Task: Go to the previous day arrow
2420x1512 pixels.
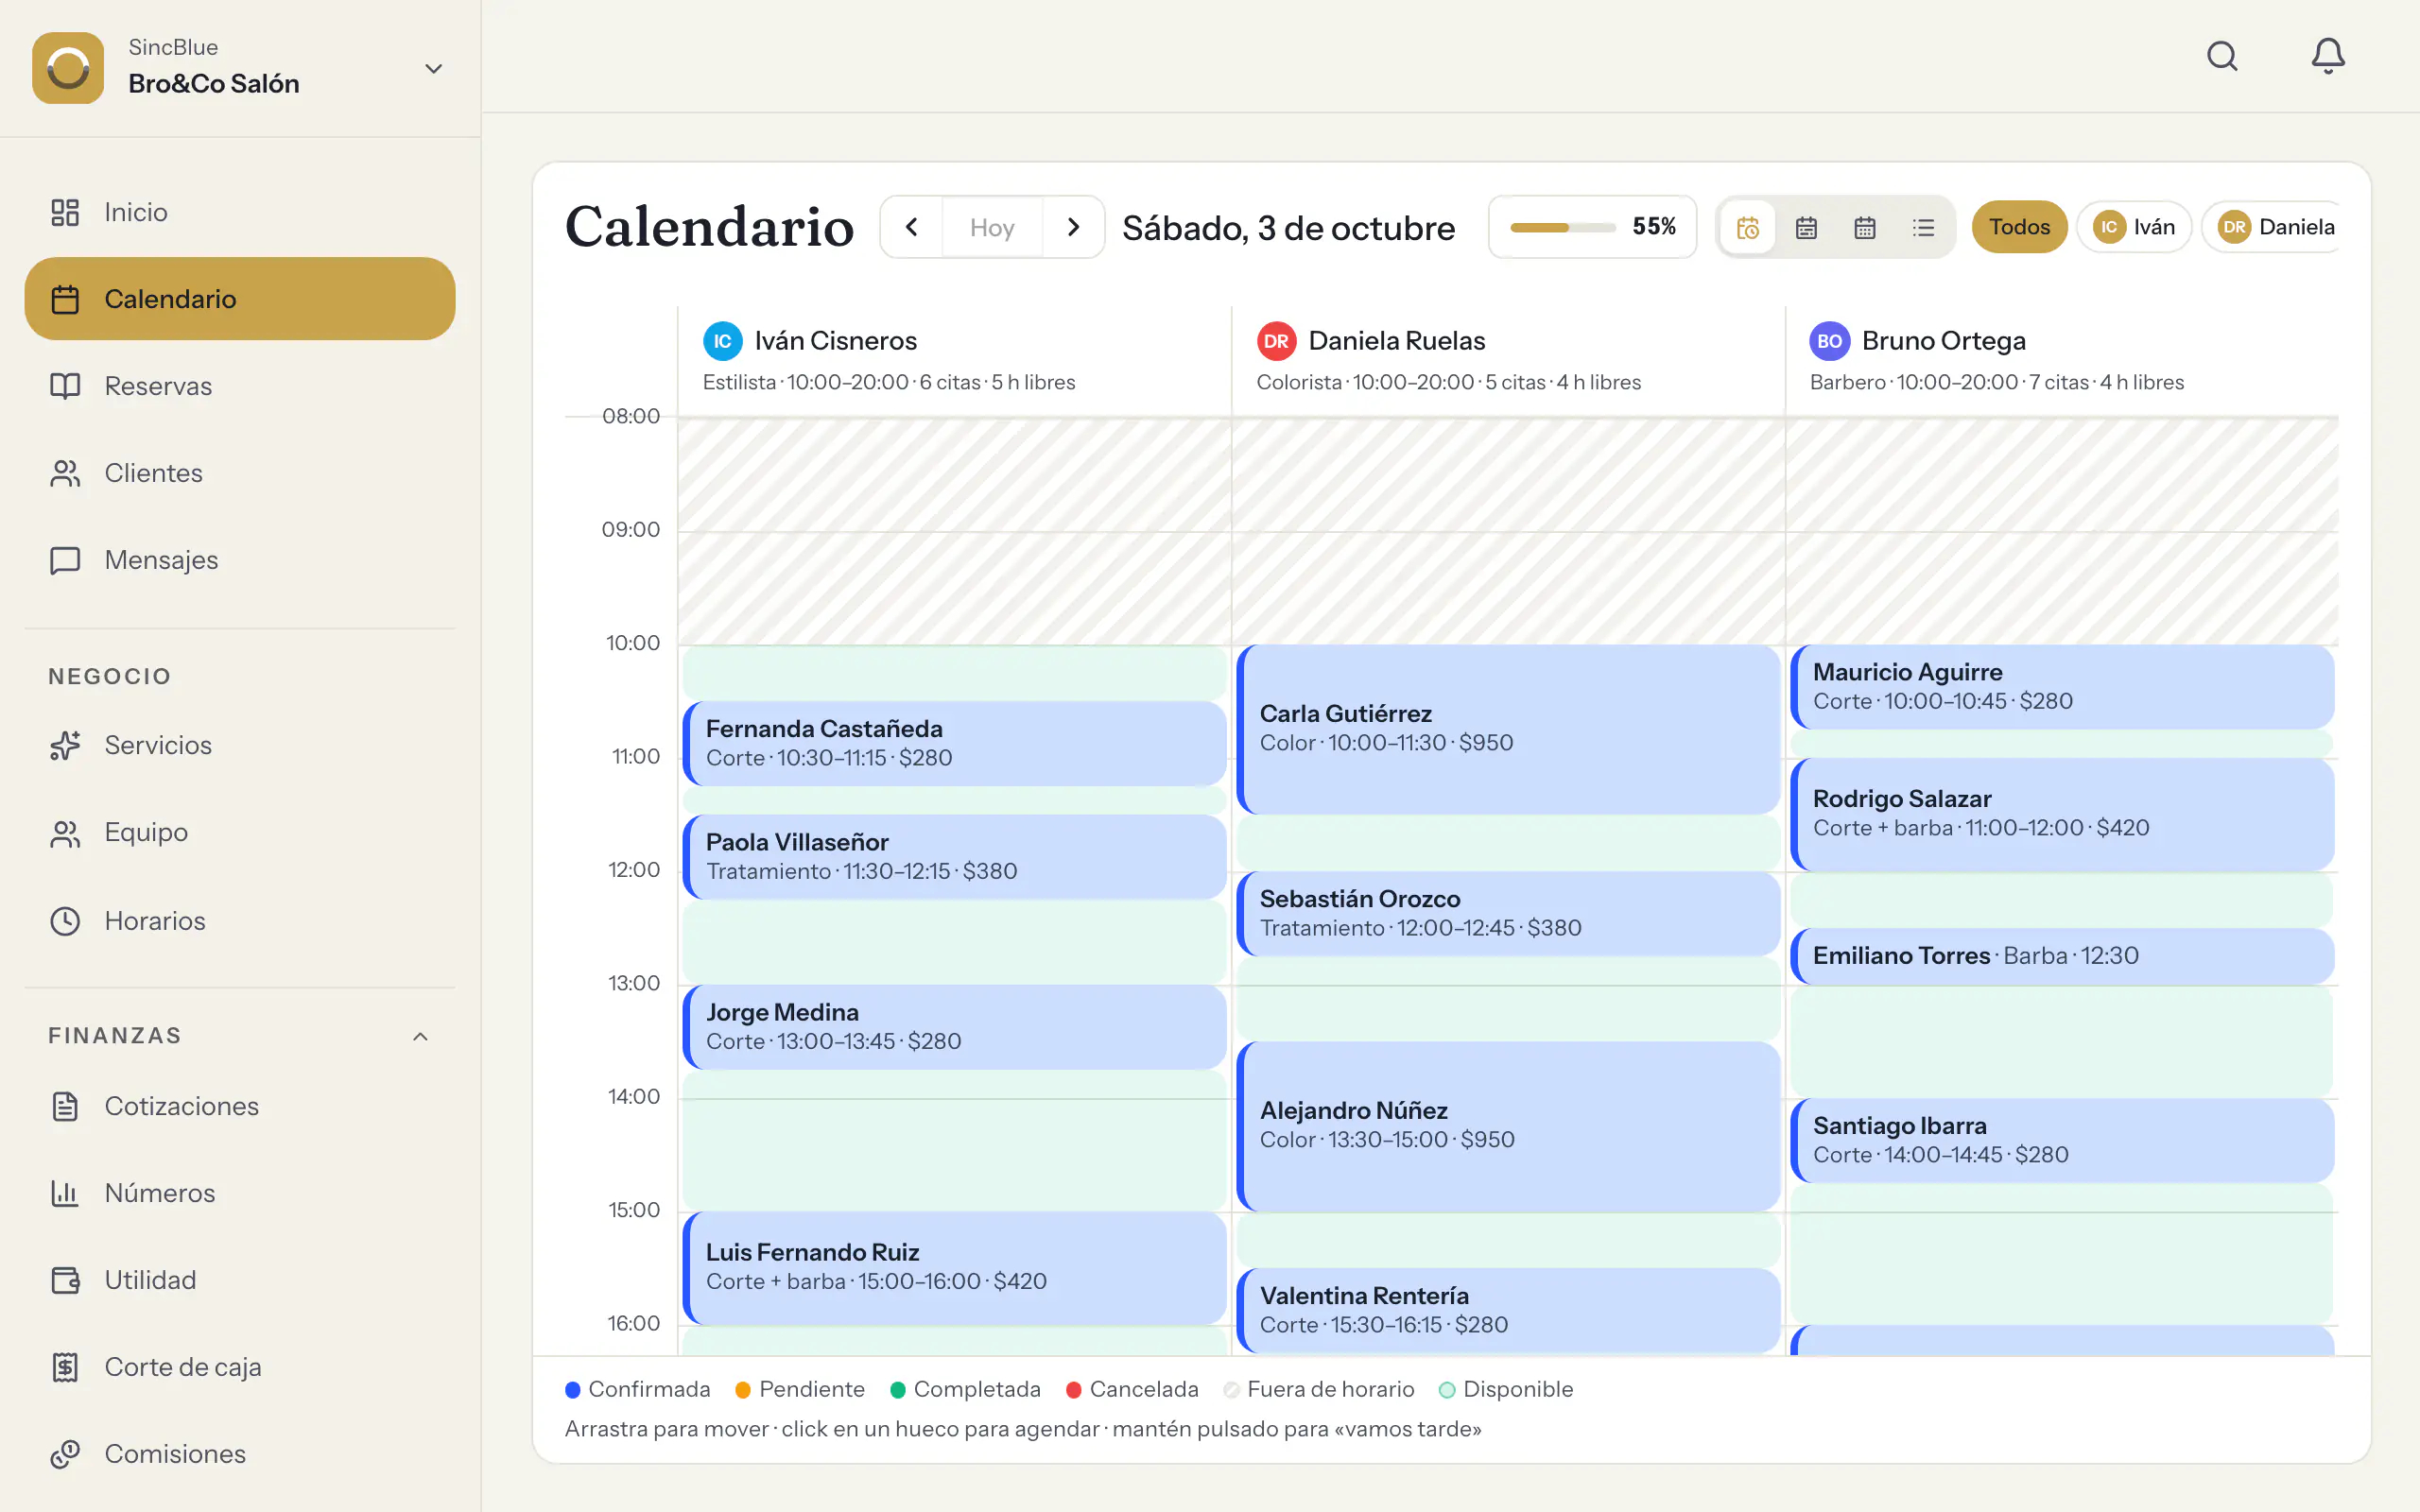Action: tap(912, 227)
